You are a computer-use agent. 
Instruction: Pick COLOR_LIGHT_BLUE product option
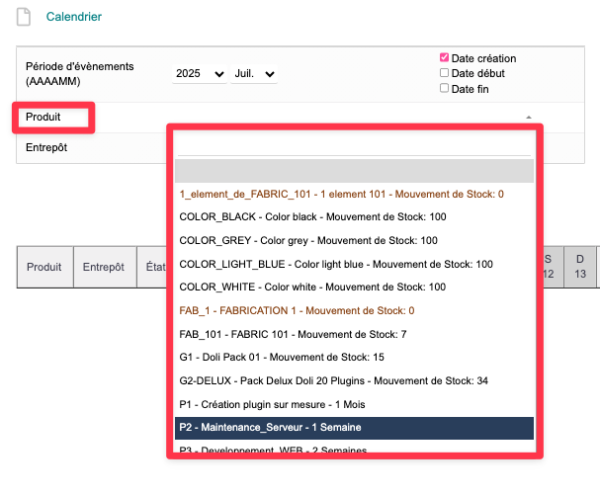pyautogui.click(x=335, y=264)
